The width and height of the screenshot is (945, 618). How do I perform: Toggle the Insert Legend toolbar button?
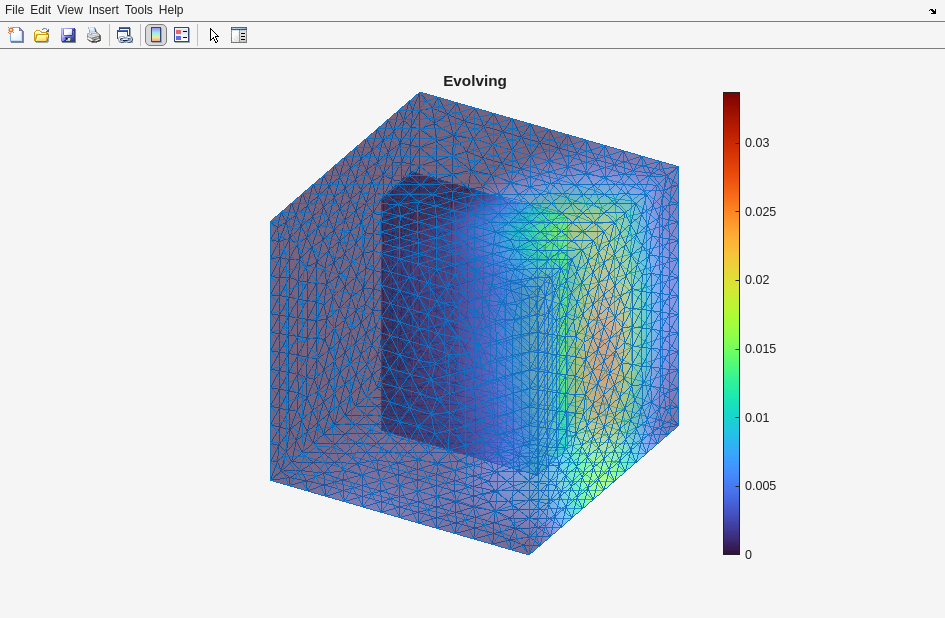[181, 35]
